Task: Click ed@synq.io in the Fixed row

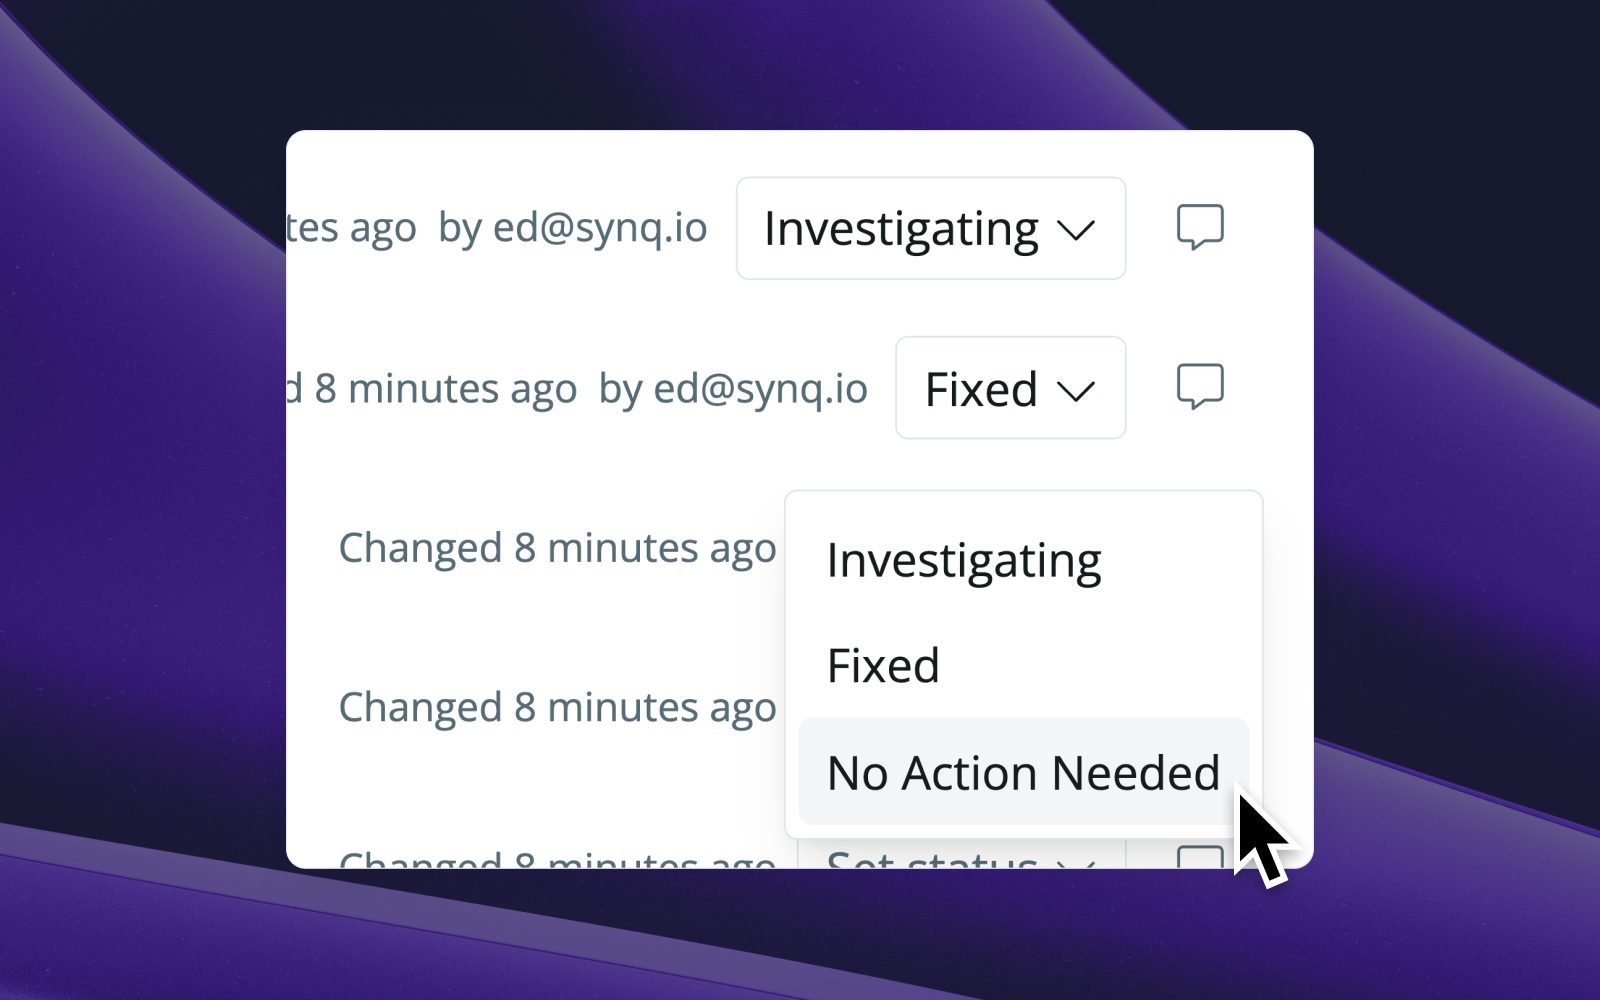Action: coord(760,388)
